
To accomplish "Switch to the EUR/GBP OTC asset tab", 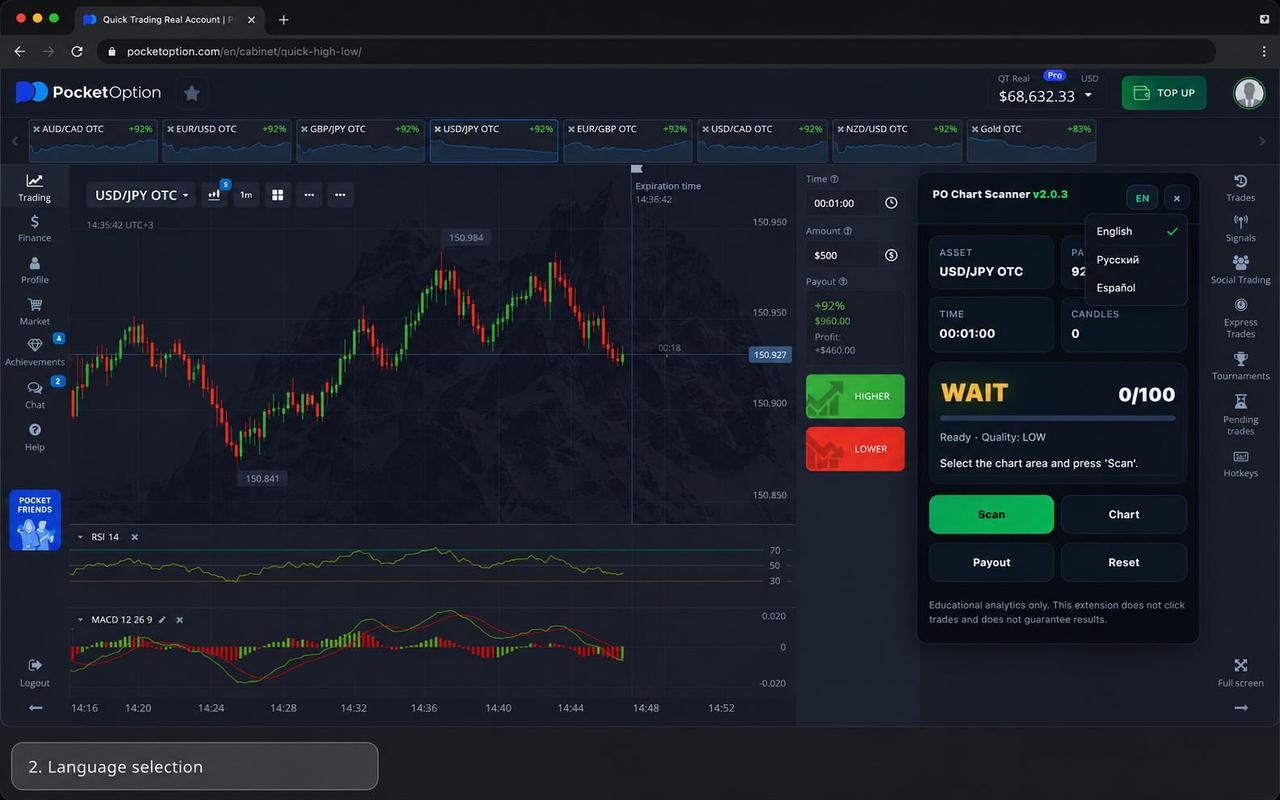I will (x=628, y=141).
